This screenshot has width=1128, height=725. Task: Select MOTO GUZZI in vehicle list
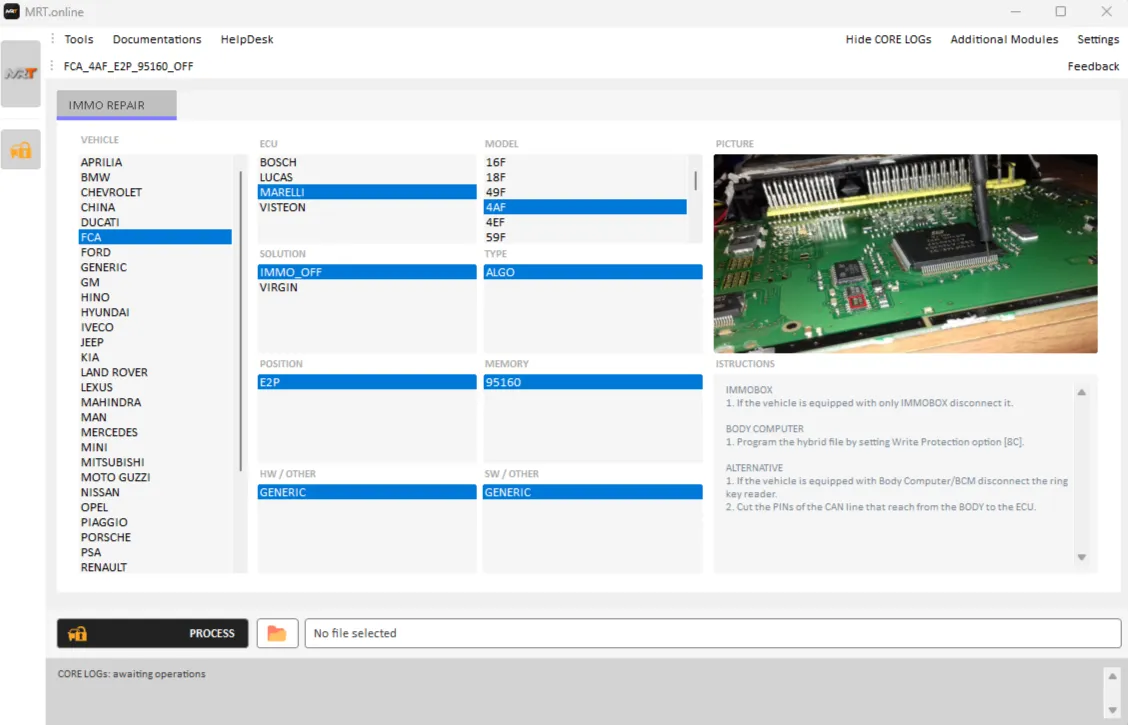click(x=155, y=478)
